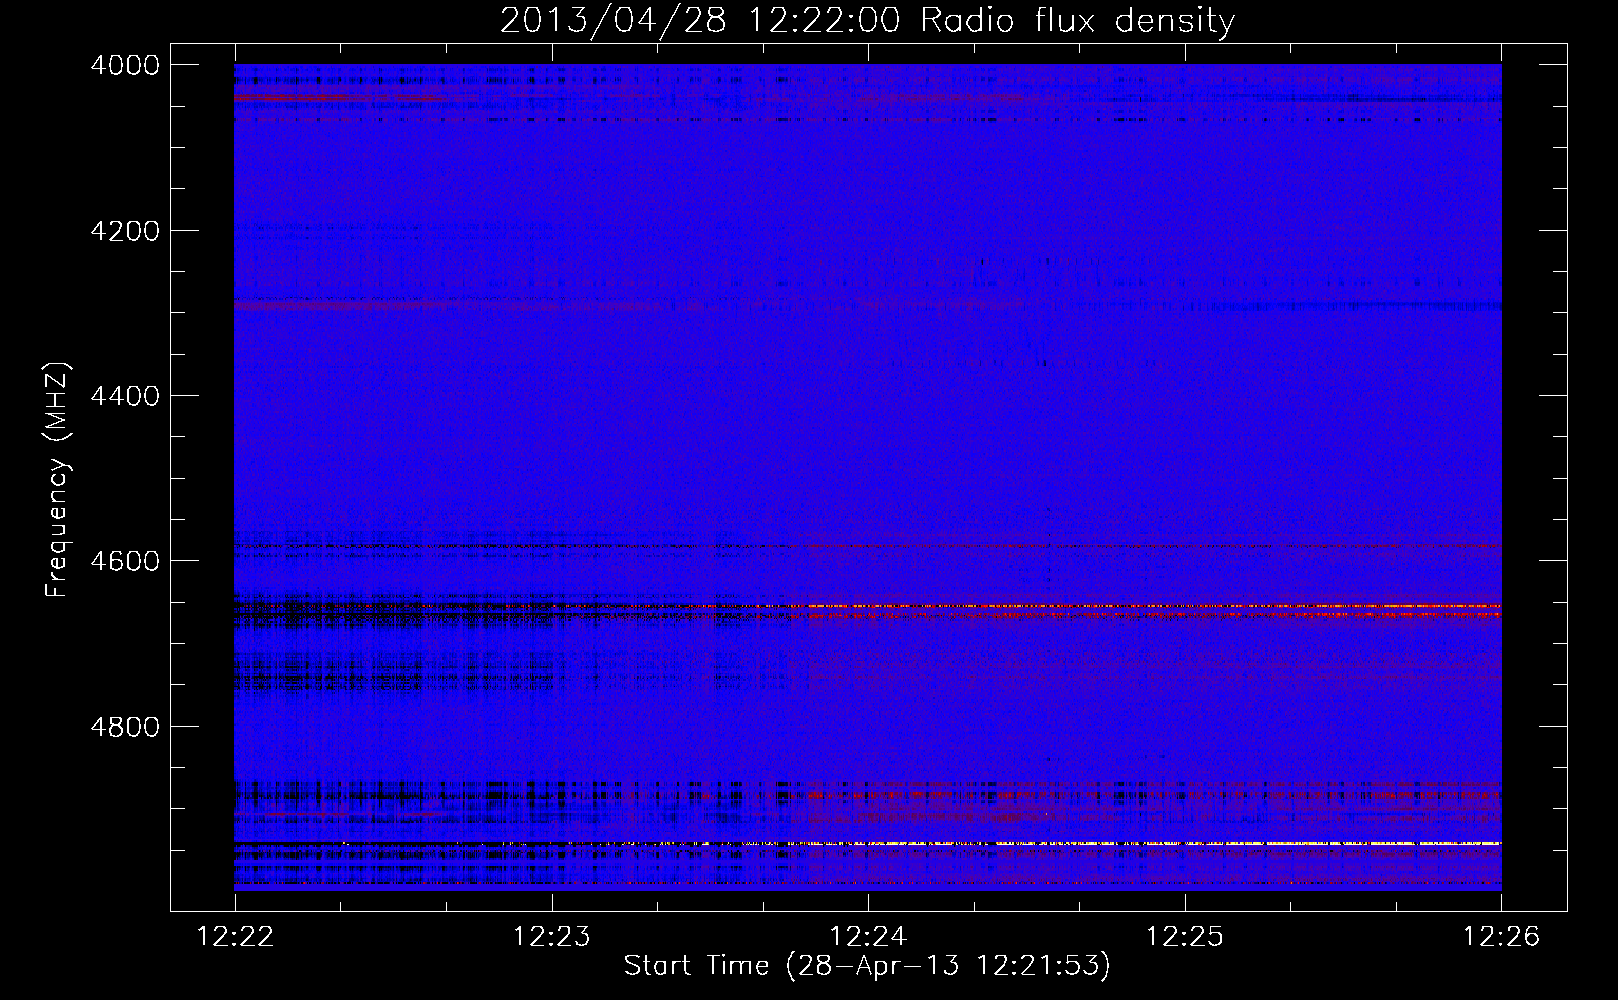Click the 12:26 time tick label
The height and width of the screenshot is (1000, 1618).
point(1501,937)
